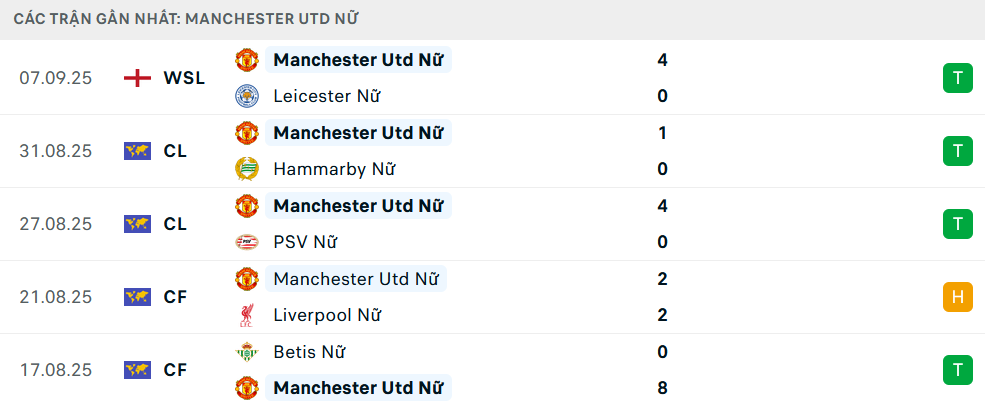Open the Leicester Nữ team link

click(x=326, y=96)
